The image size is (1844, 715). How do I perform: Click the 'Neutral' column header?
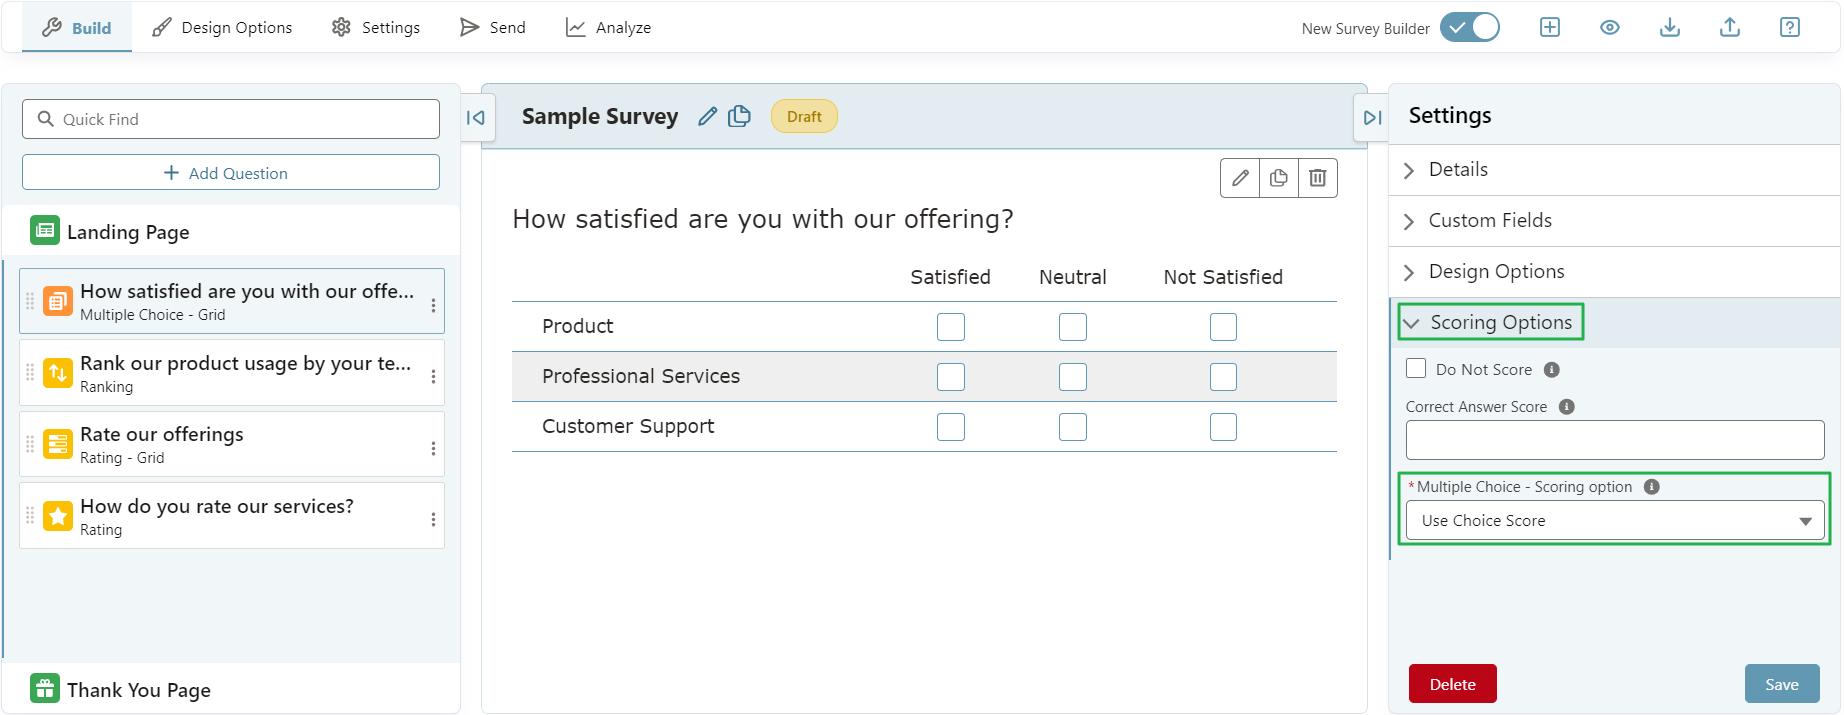tap(1073, 277)
